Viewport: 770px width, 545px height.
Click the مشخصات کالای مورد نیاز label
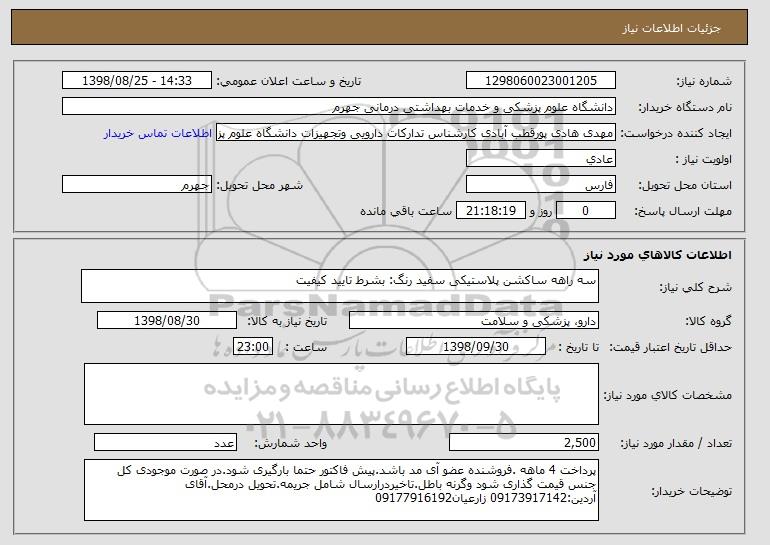coord(668,395)
